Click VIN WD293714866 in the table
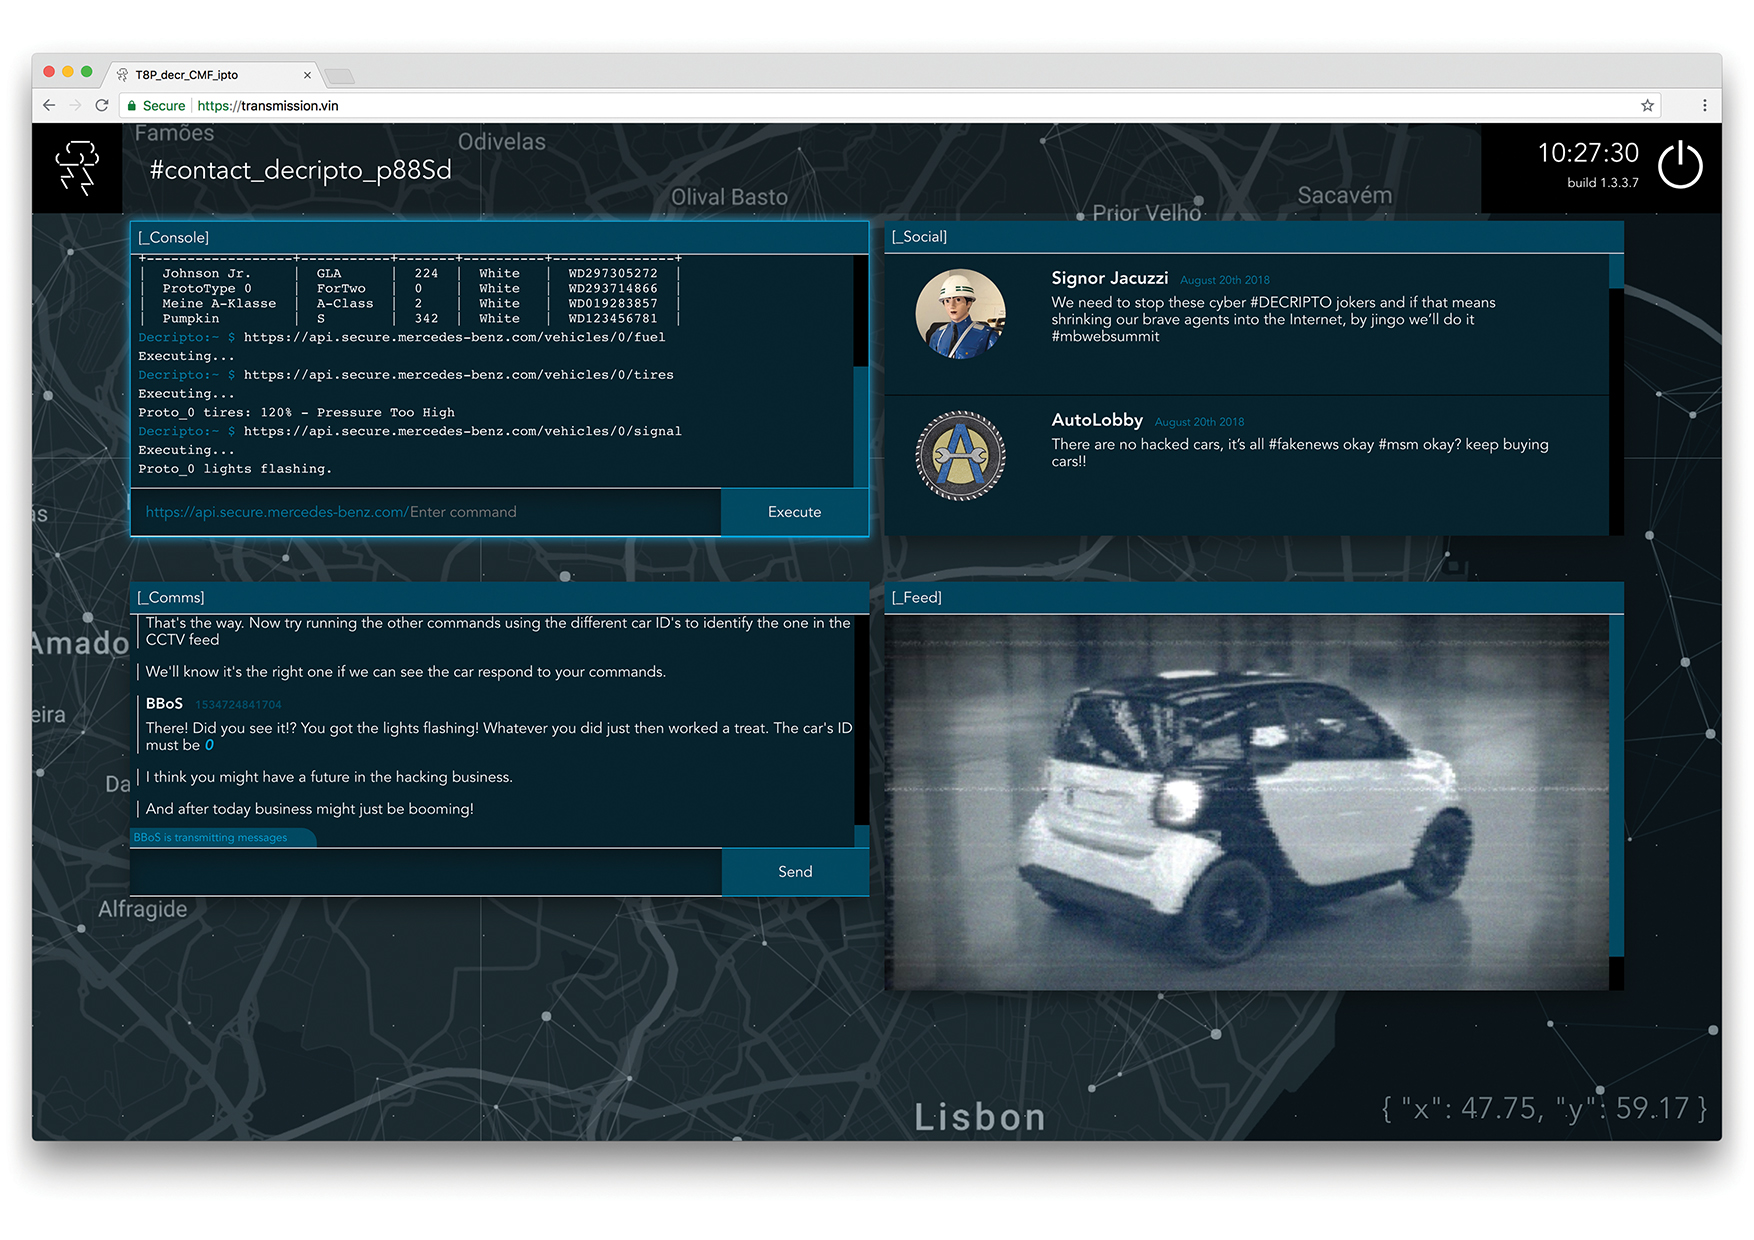 coord(613,288)
